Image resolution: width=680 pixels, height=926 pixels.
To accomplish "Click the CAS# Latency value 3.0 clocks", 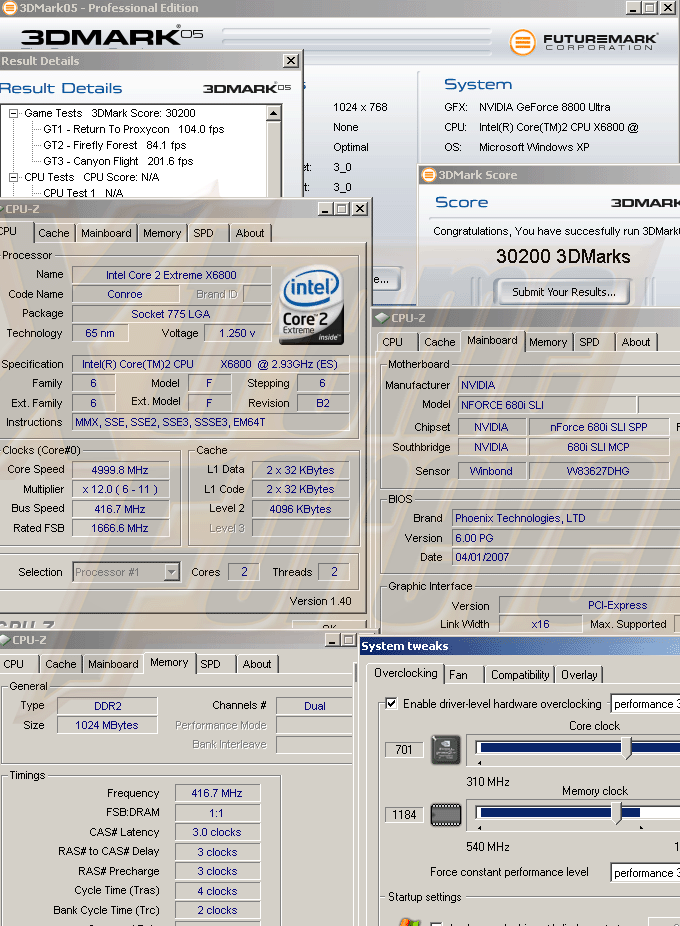I will point(217,832).
